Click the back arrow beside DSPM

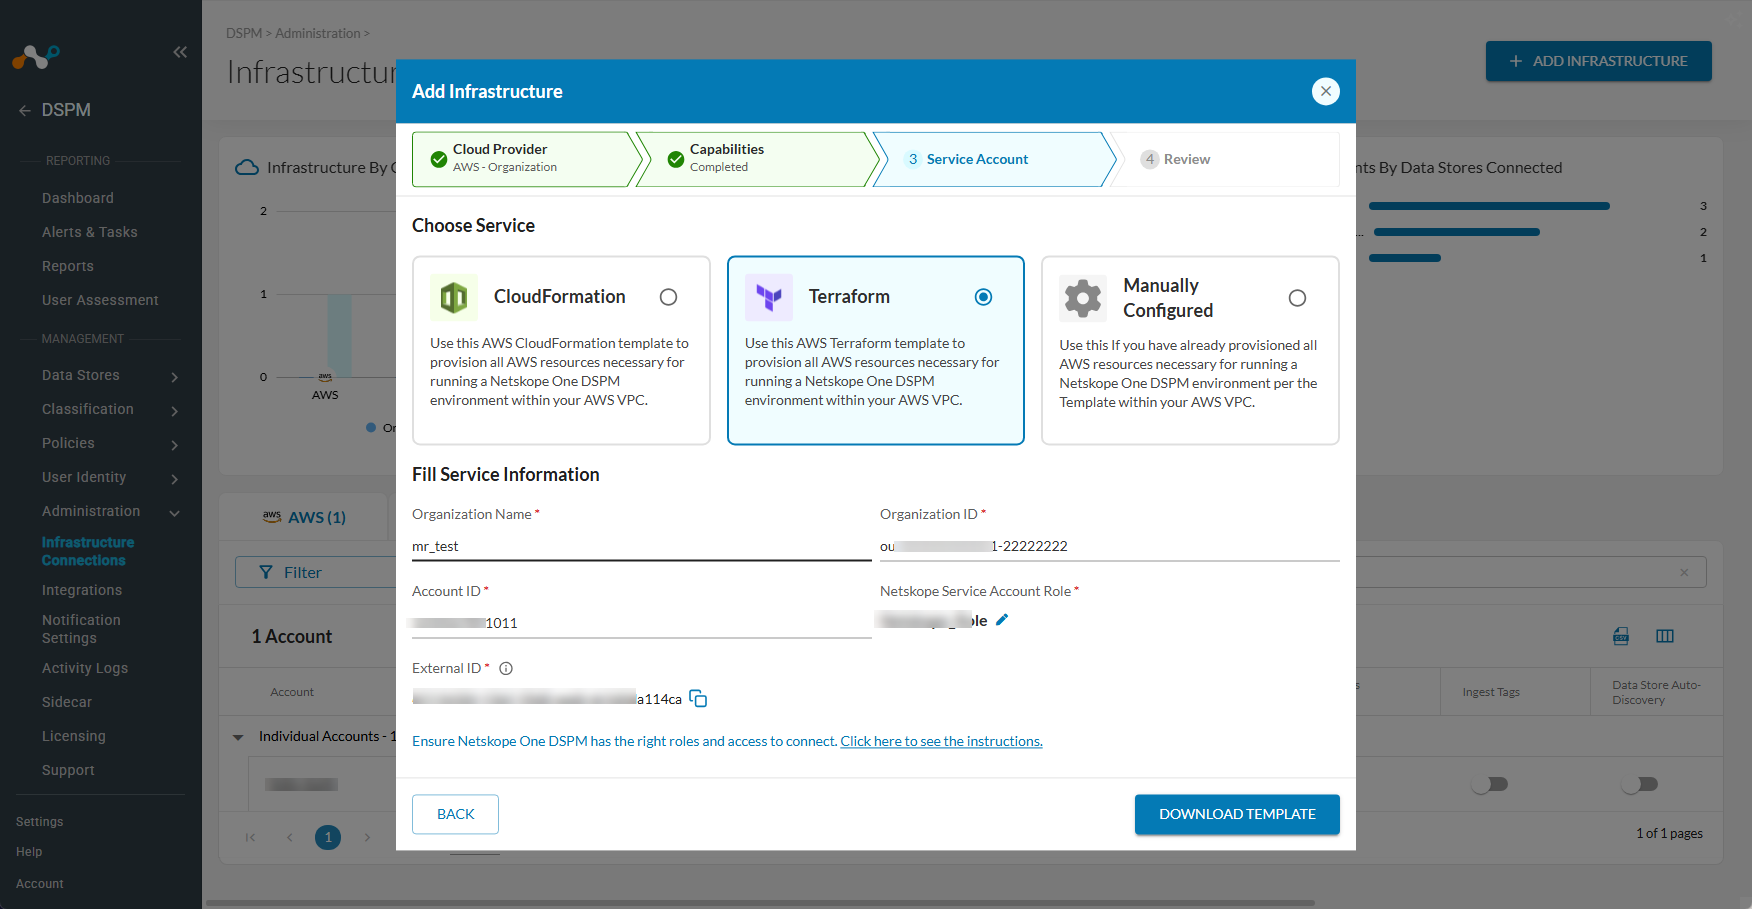click(x=25, y=110)
